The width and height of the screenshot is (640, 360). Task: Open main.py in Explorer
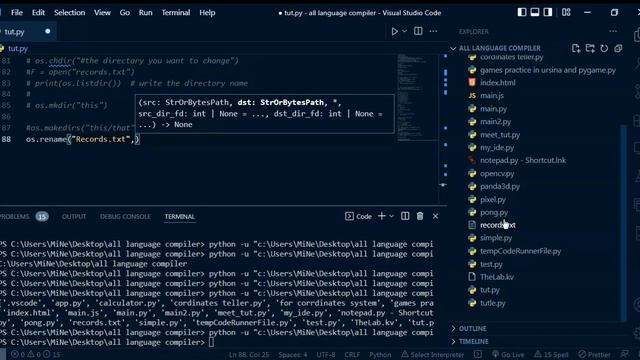(x=493, y=109)
